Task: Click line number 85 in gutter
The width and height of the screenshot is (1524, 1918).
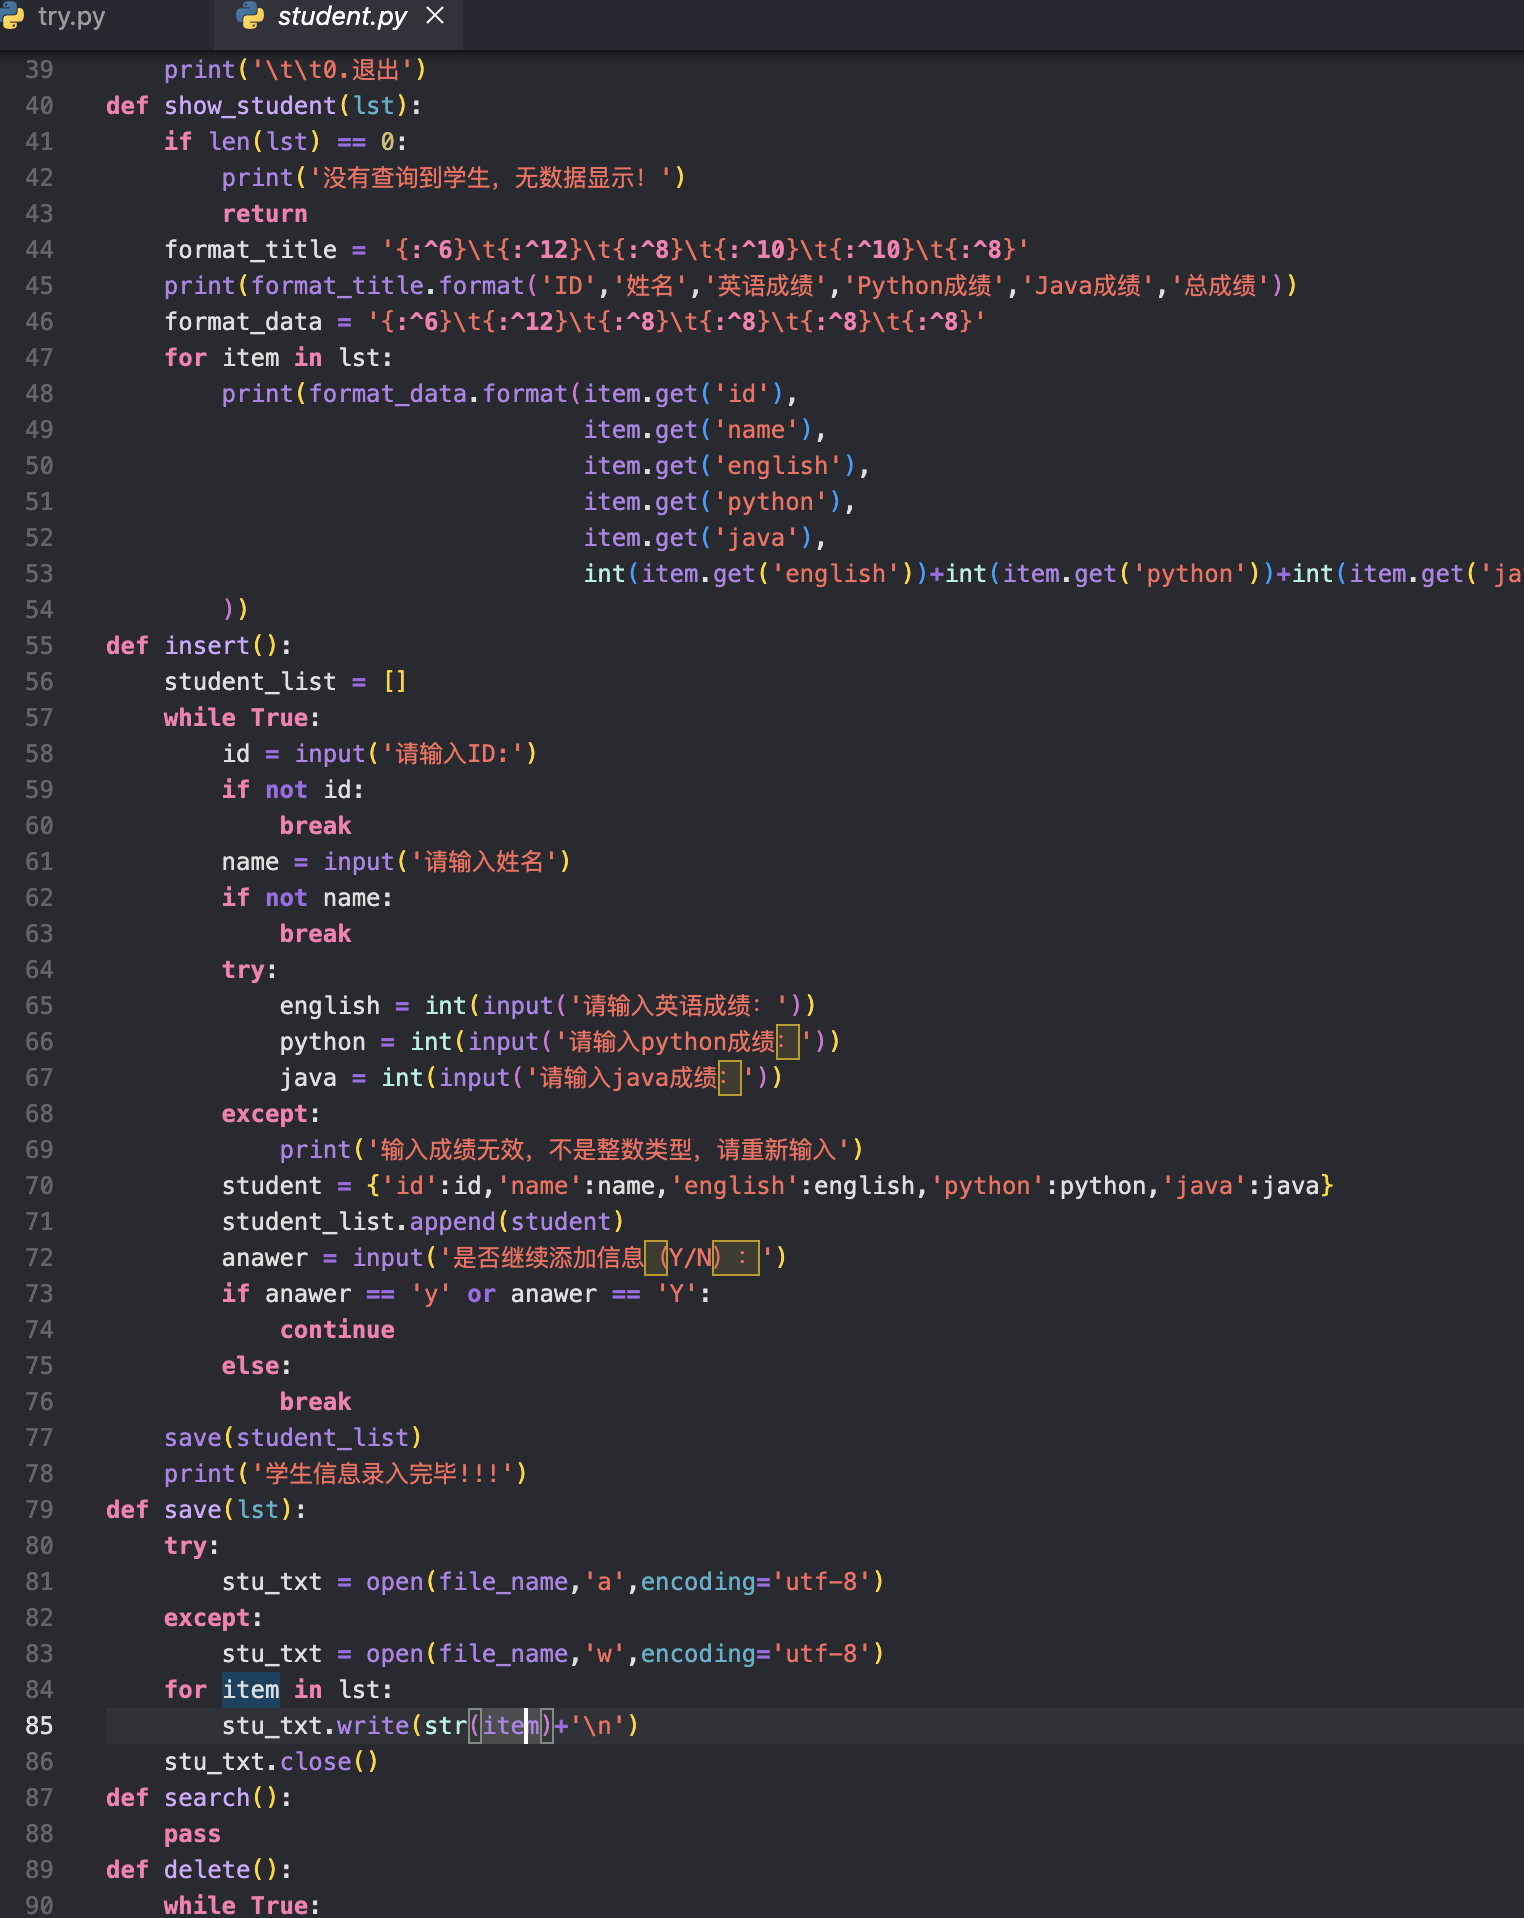Action: 39,1726
